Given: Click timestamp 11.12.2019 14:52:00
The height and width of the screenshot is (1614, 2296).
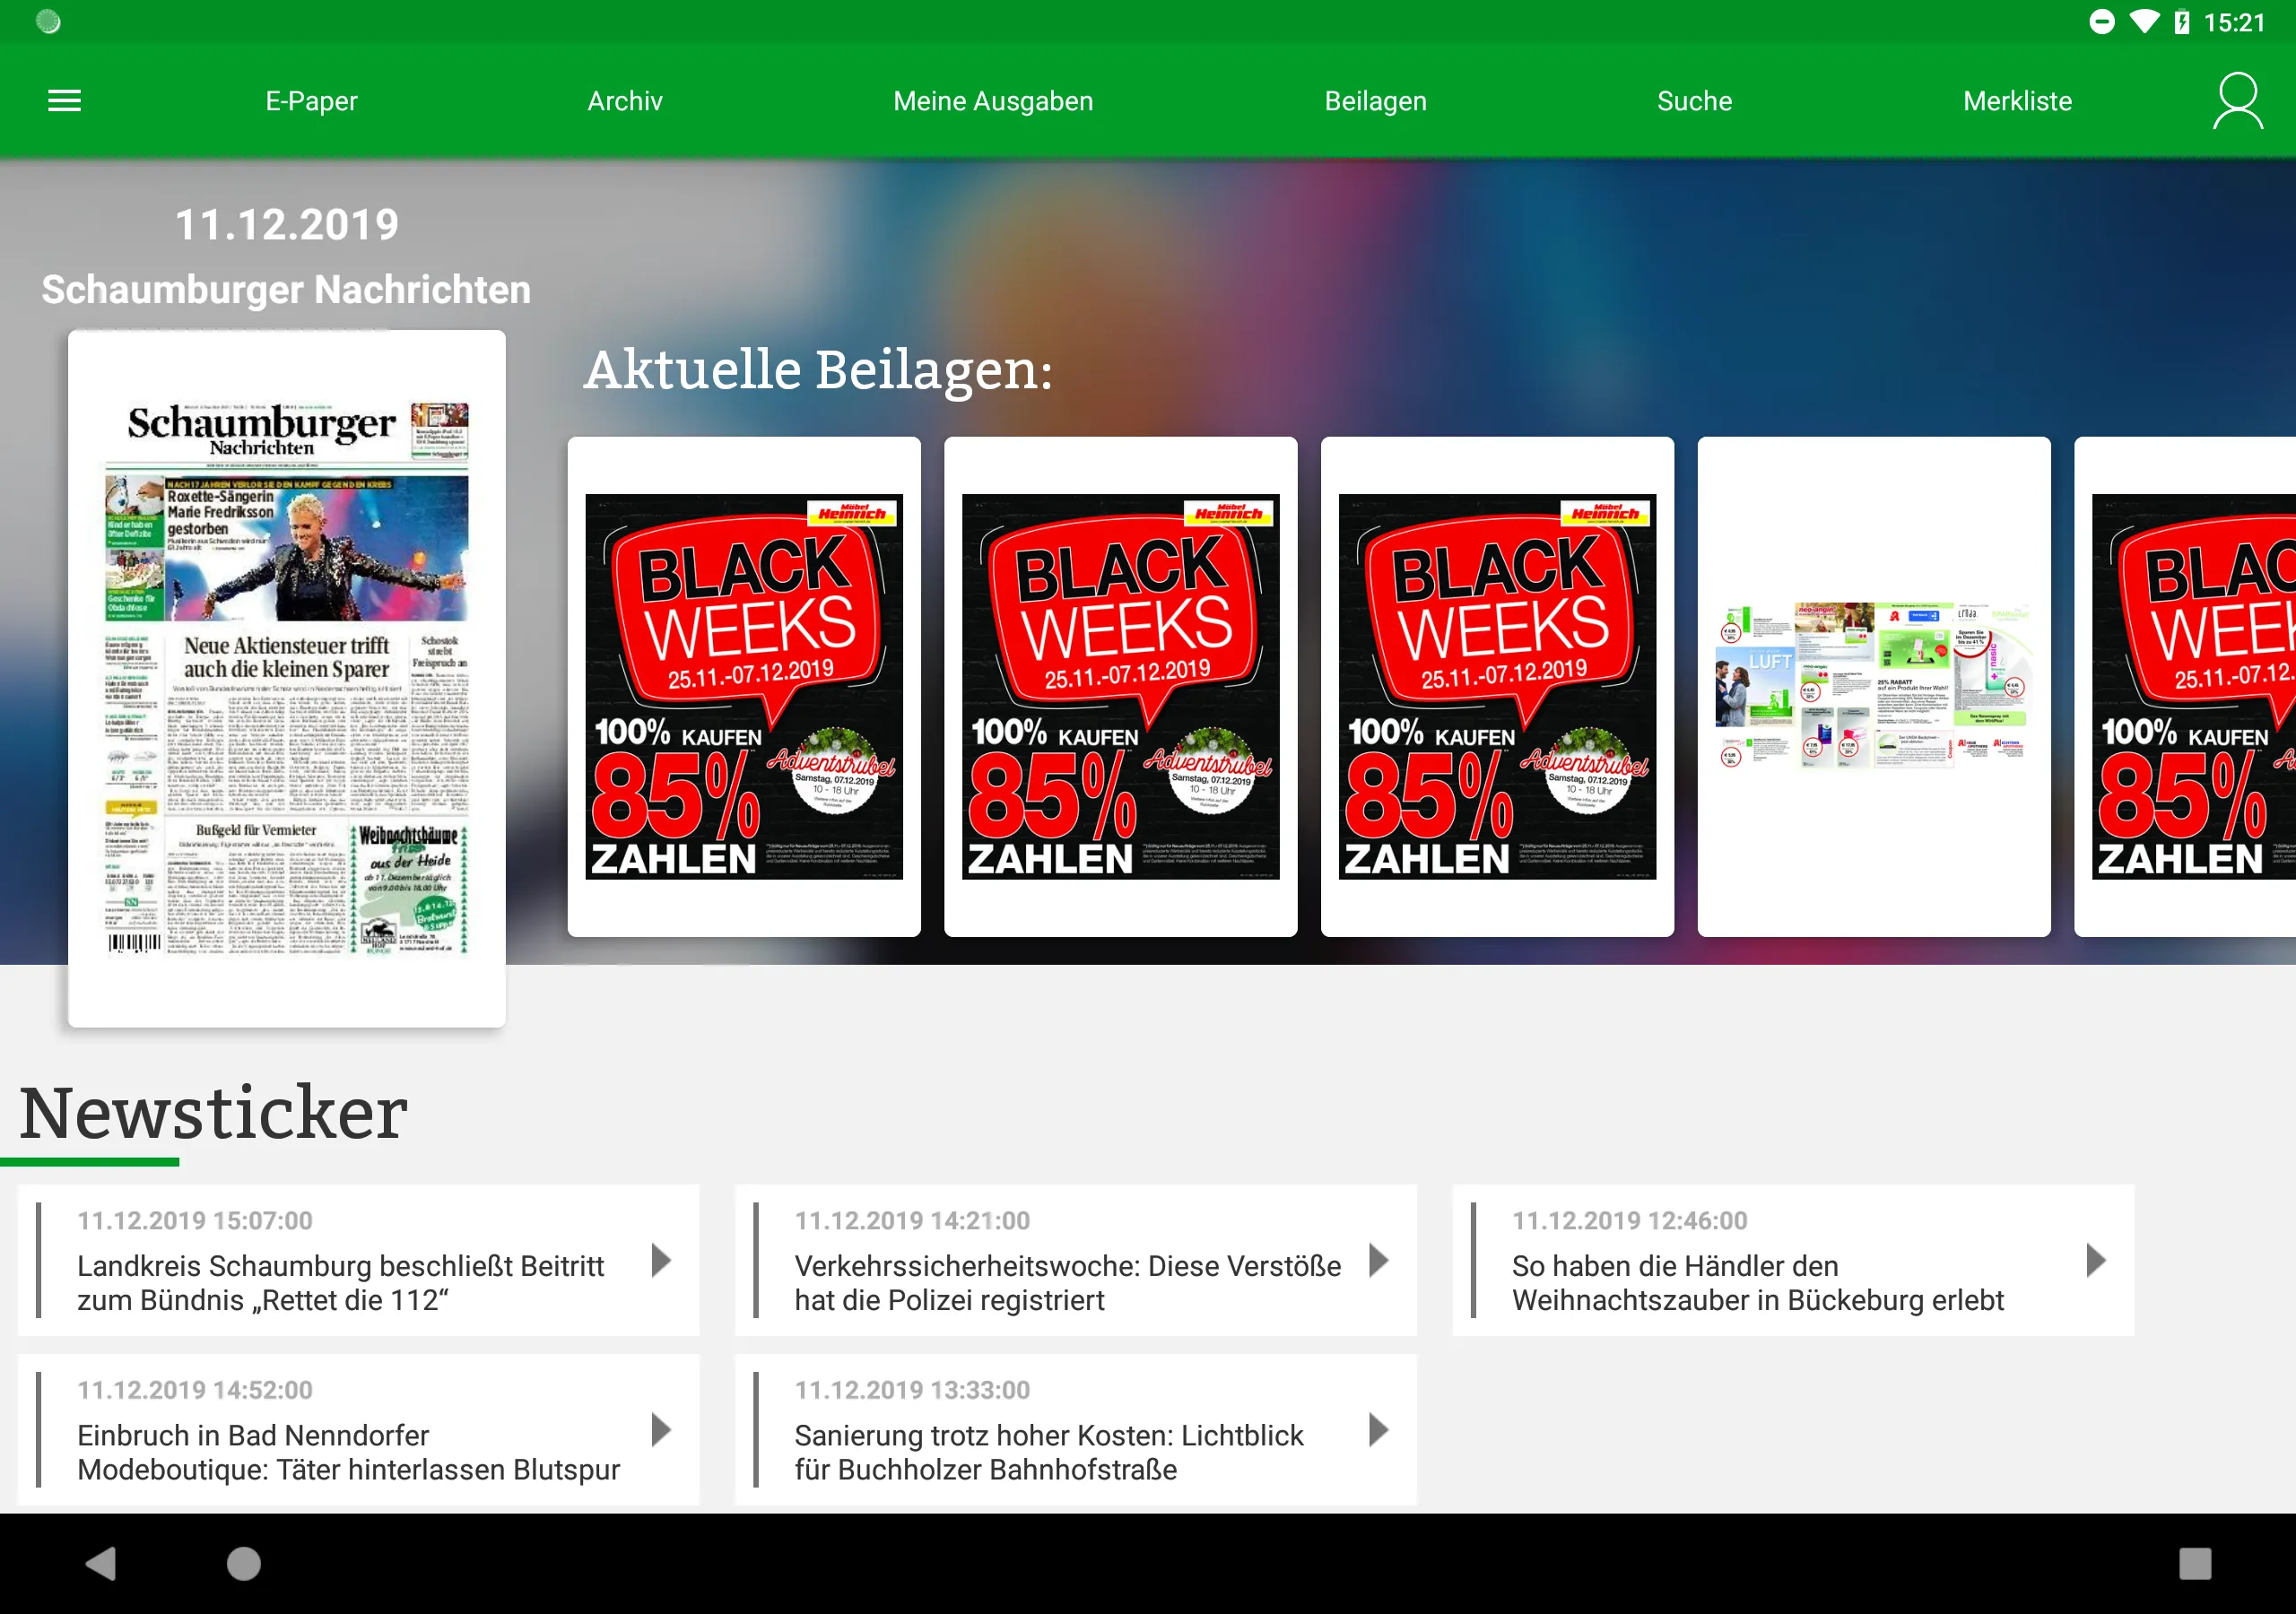Looking at the screenshot, I should click(195, 1390).
